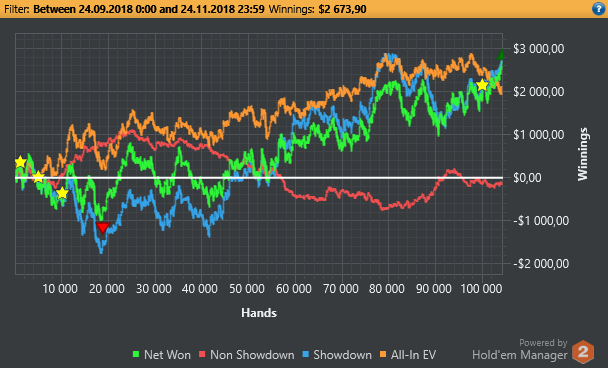Click the 60 000 x-axis label
This screenshot has height=368, width=608.
[294, 289]
